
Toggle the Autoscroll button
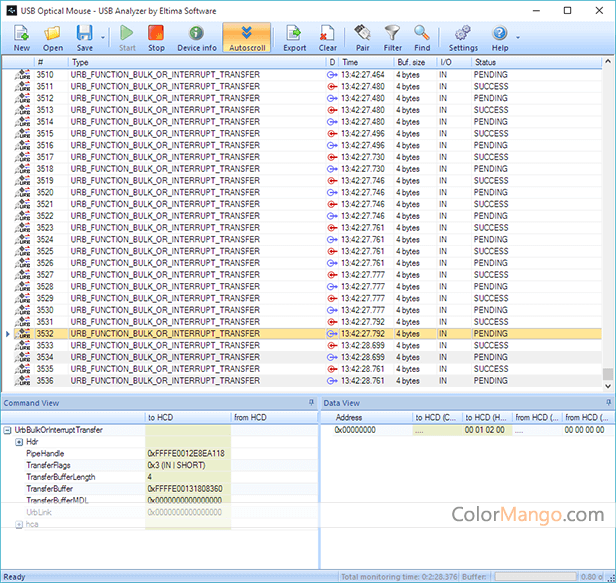click(247, 38)
